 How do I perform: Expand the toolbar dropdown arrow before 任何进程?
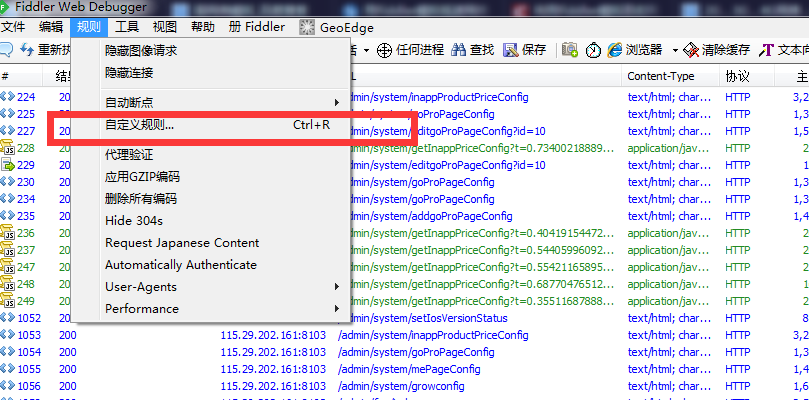coord(366,51)
